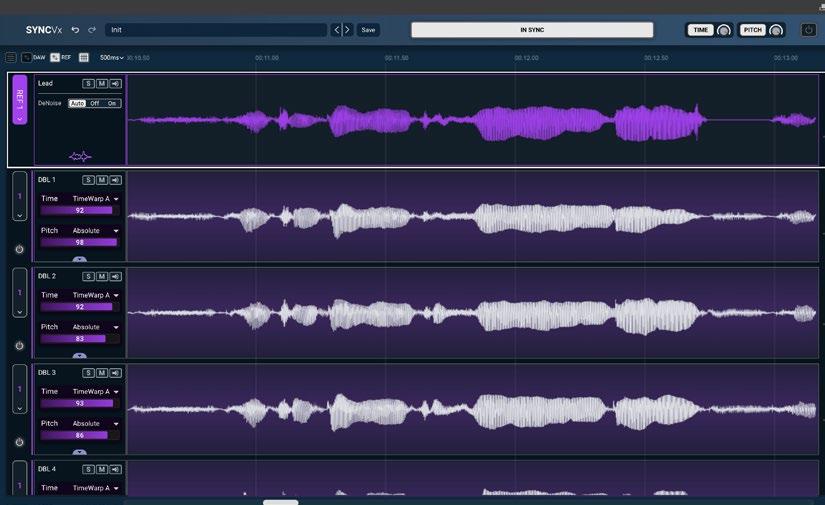Solo the Lead track
The image size is (825, 505).
(x=88, y=84)
